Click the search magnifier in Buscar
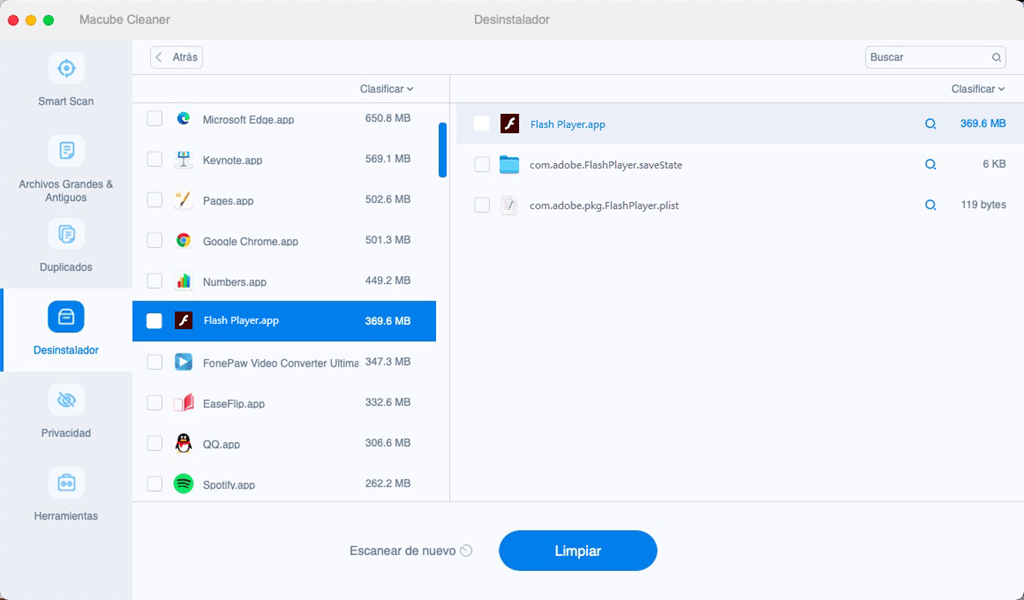 pos(997,57)
